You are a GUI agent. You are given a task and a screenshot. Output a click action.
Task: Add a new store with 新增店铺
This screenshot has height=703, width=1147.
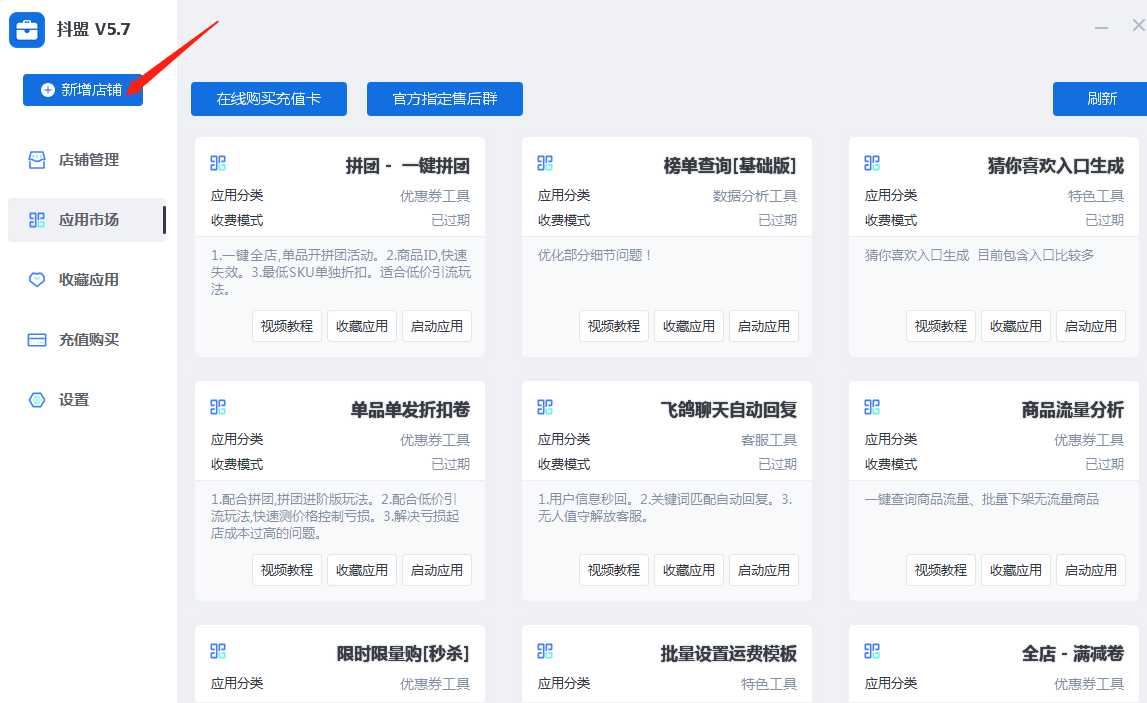(x=83, y=90)
